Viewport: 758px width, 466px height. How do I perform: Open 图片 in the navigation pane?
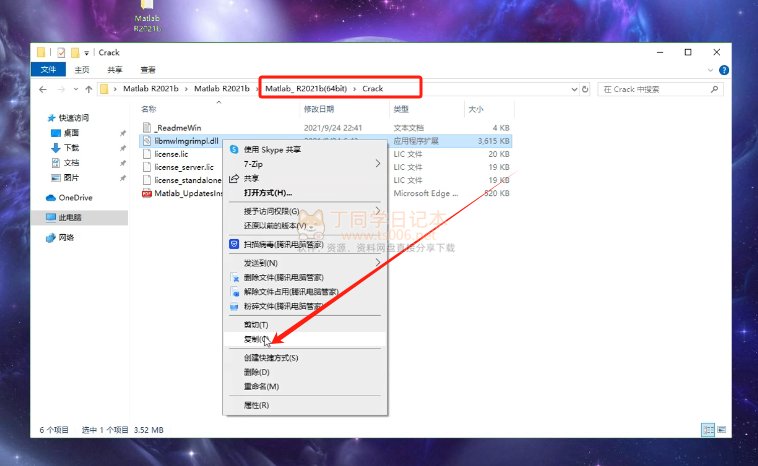point(65,178)
